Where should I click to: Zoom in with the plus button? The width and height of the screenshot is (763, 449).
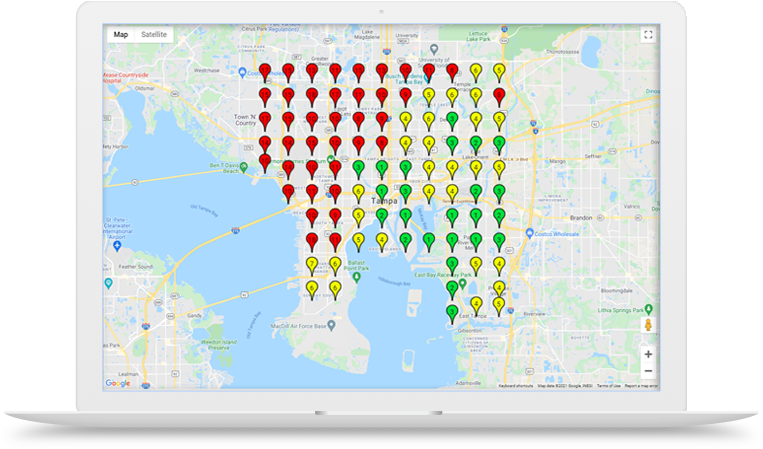648,354
